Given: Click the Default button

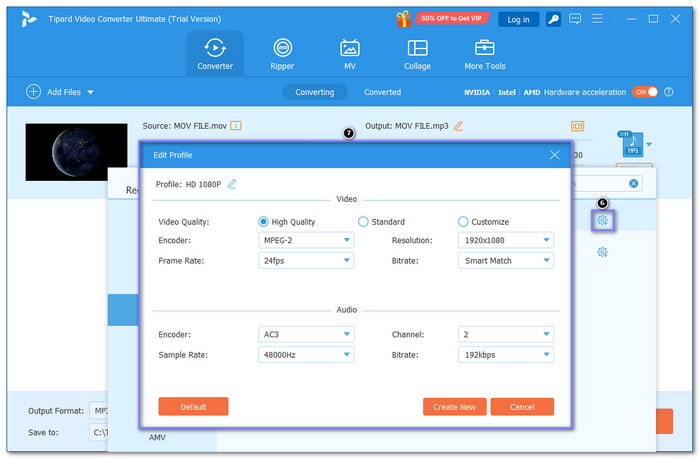Looking at the screenshot, I should pyautogui.click(x=193, y=406).
